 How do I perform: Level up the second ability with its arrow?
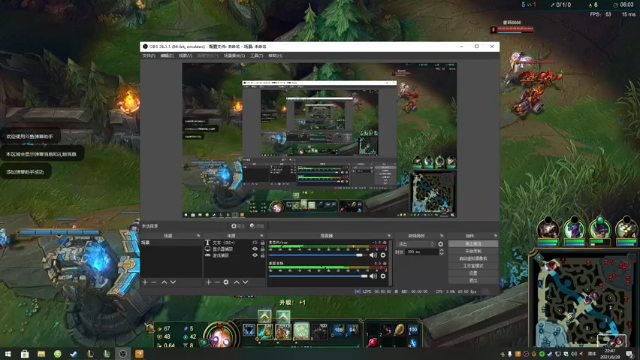click(282, 316)
